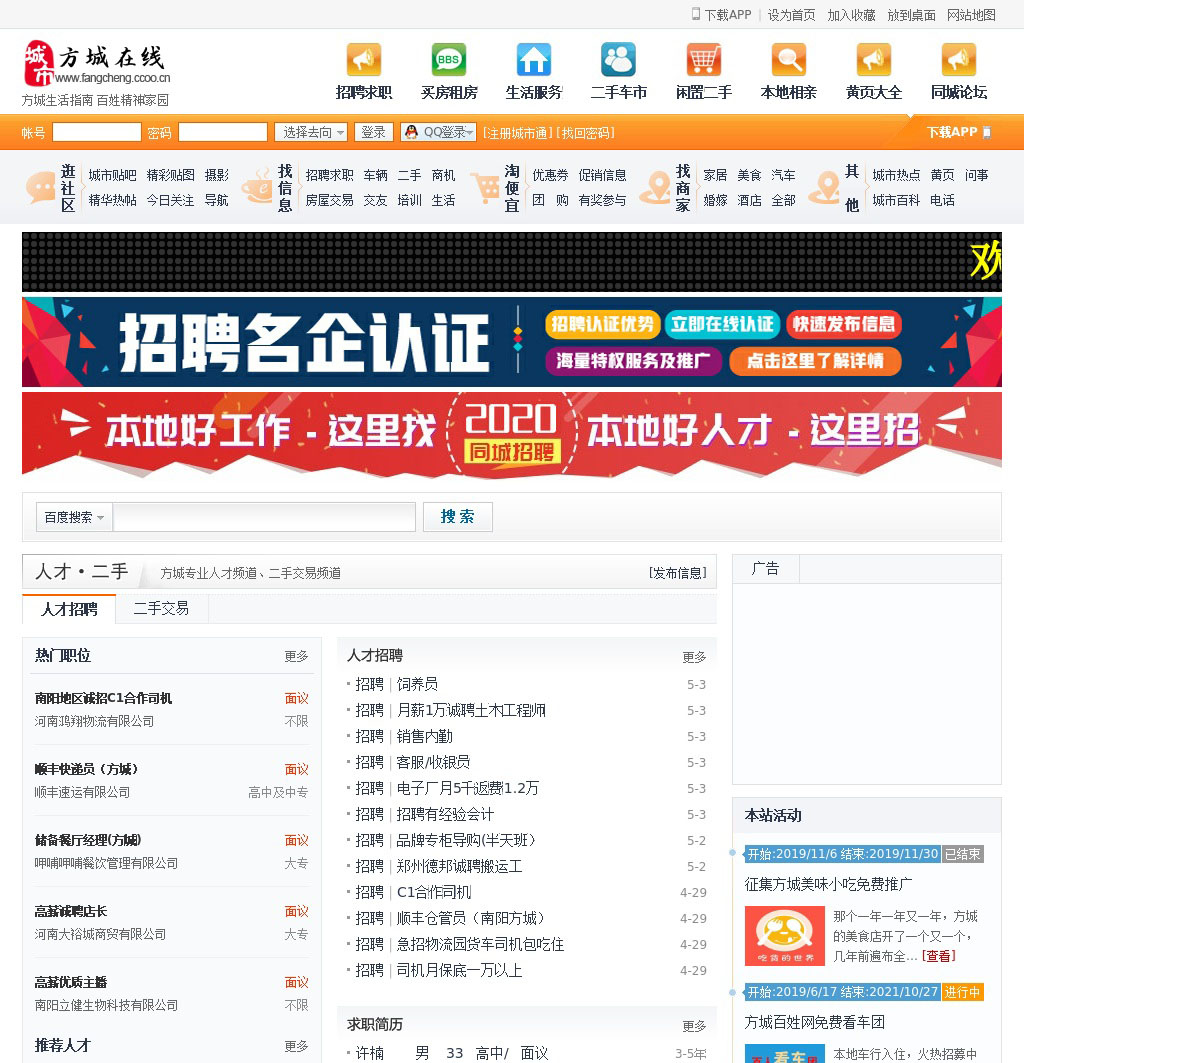The width and height of the screenshot is (1200, 1063).
Task: Click the 招聘名企认证 banner
Action: [x=511, y=342]
